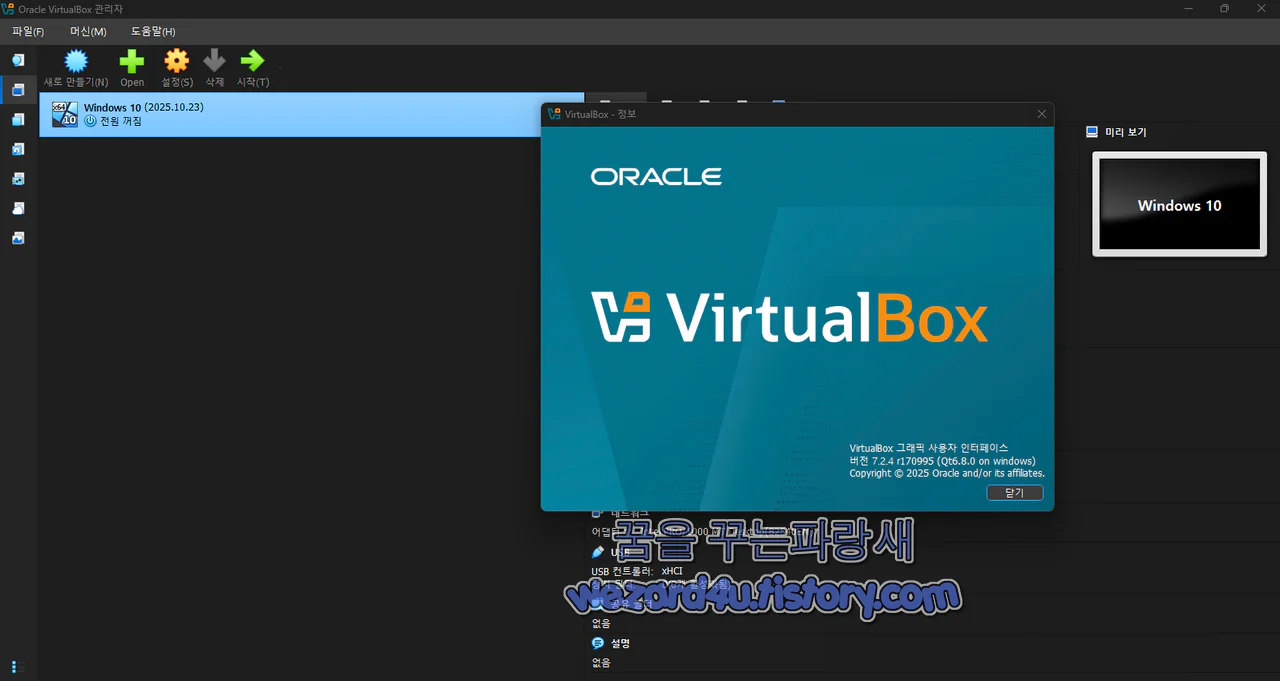This screenshot has height=681, width=1280.
Task: Click the VirtualBox logo in about dialog
Action: 790,317
